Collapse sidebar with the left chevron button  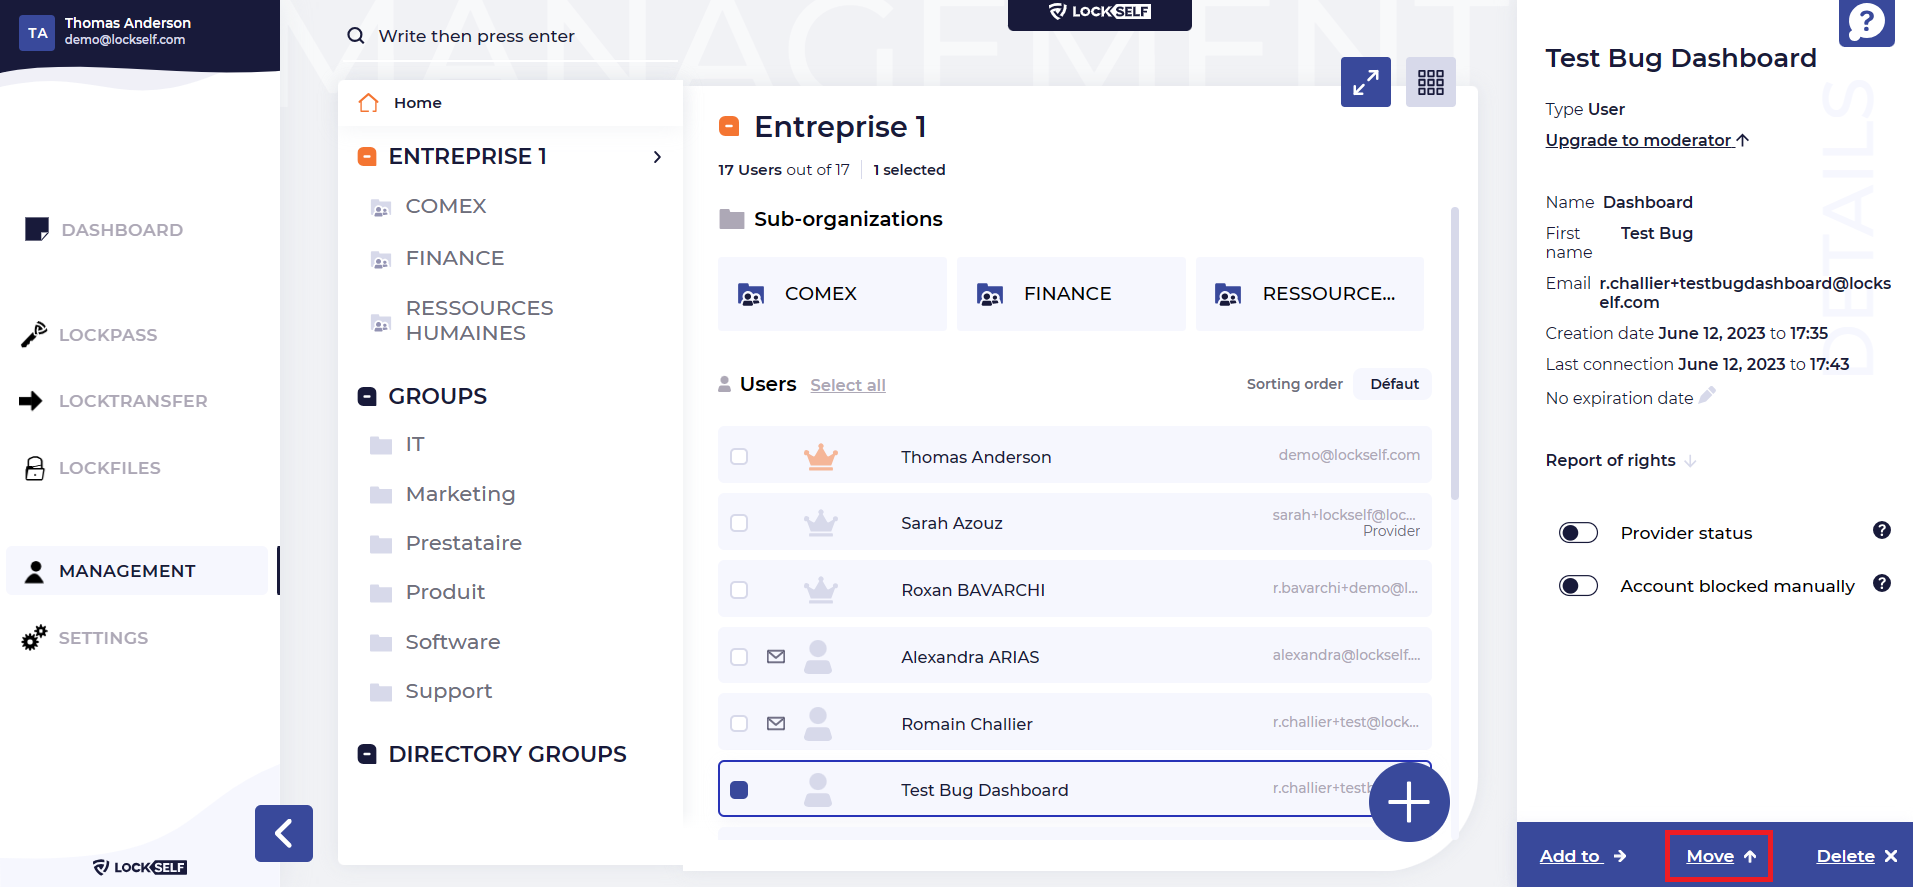(x=284, y=833)
